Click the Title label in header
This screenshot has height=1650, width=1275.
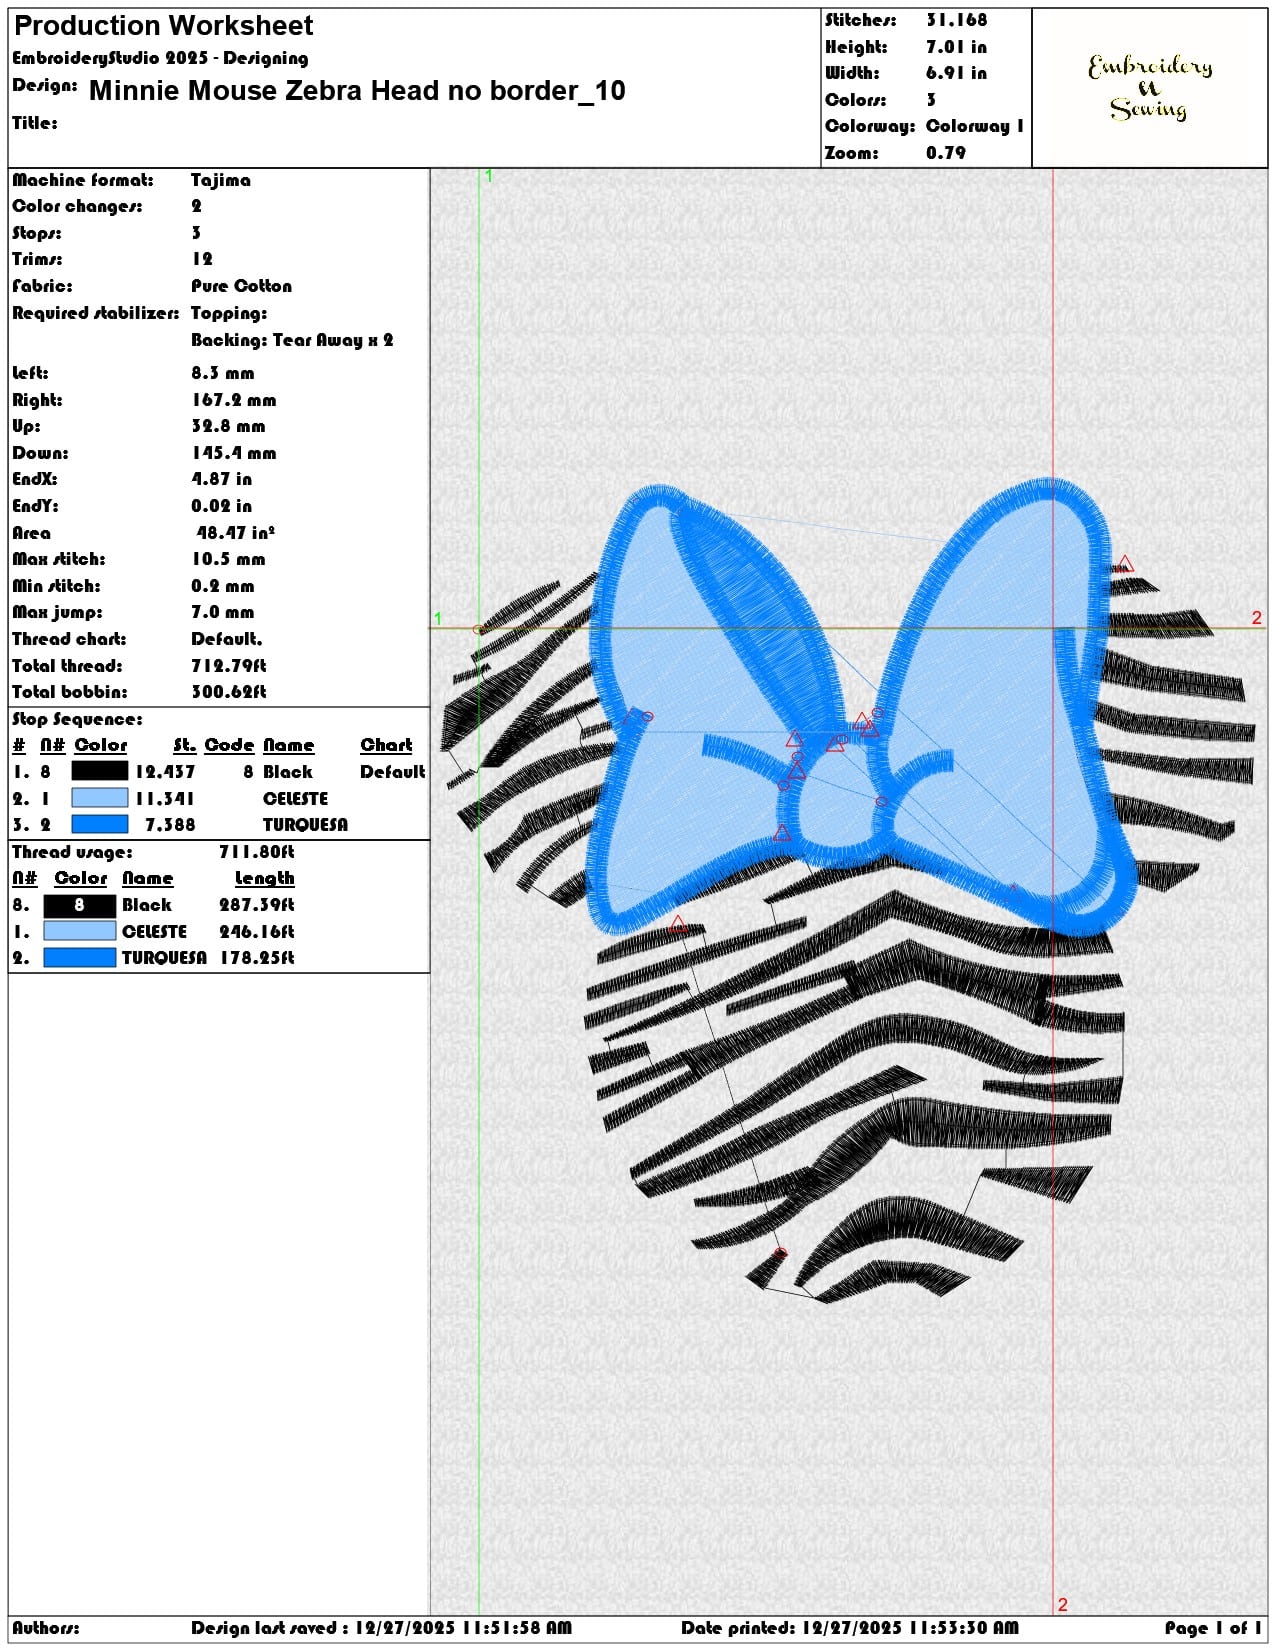(34, 123)
